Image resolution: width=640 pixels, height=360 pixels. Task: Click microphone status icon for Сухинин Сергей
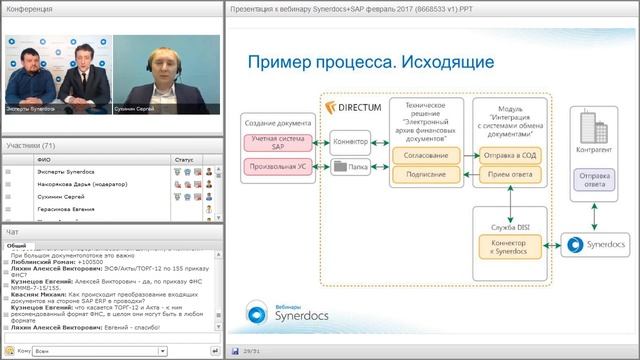tap(178, 197)
